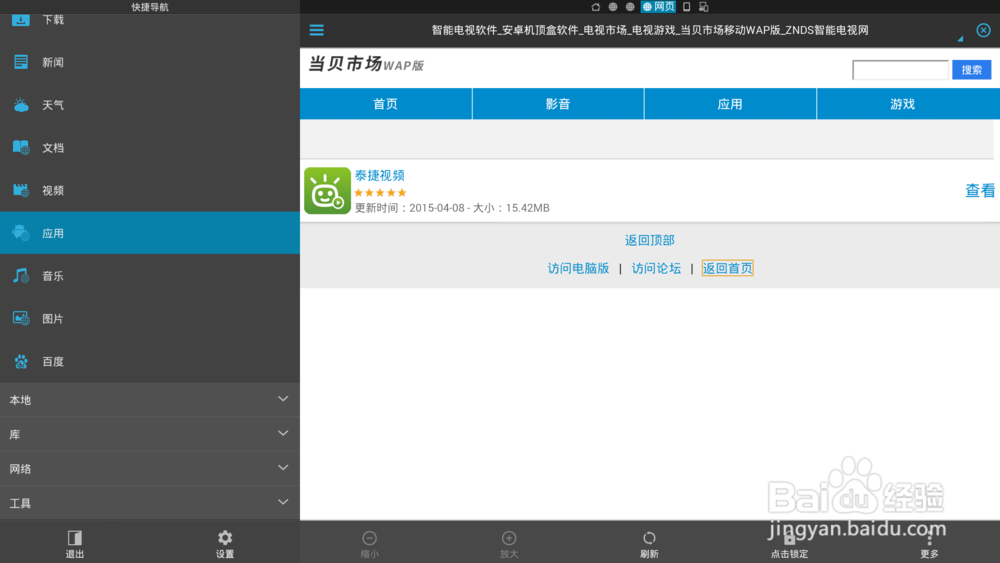Select the active 网页 web tab
Screen dimensions: 1000x563
click(658, 7)
